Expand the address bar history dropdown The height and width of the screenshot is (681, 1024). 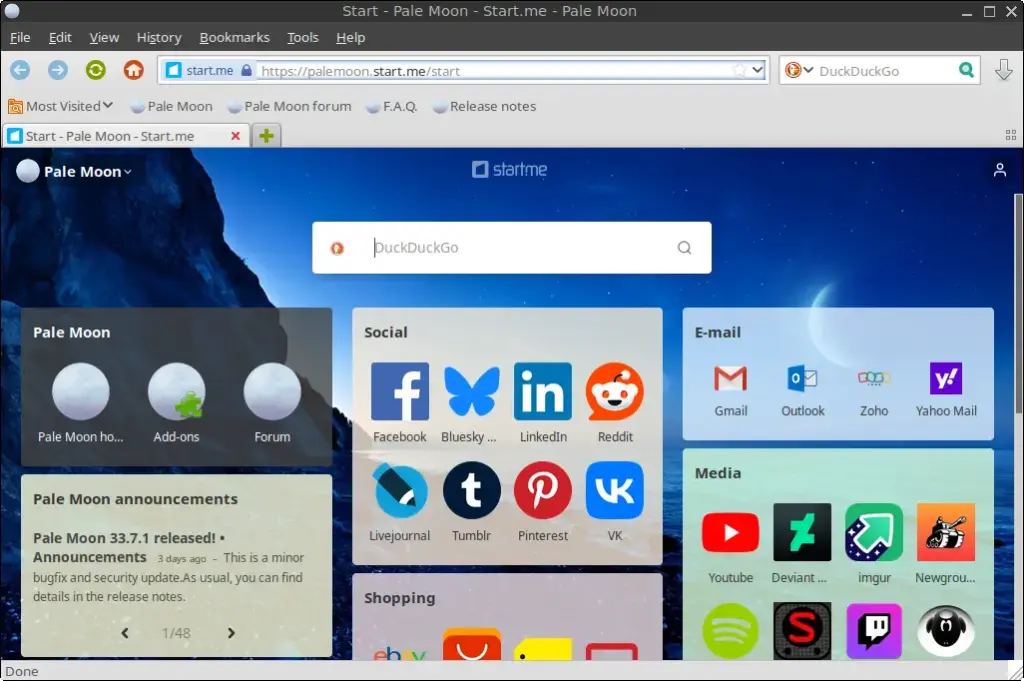click(757, 70)
